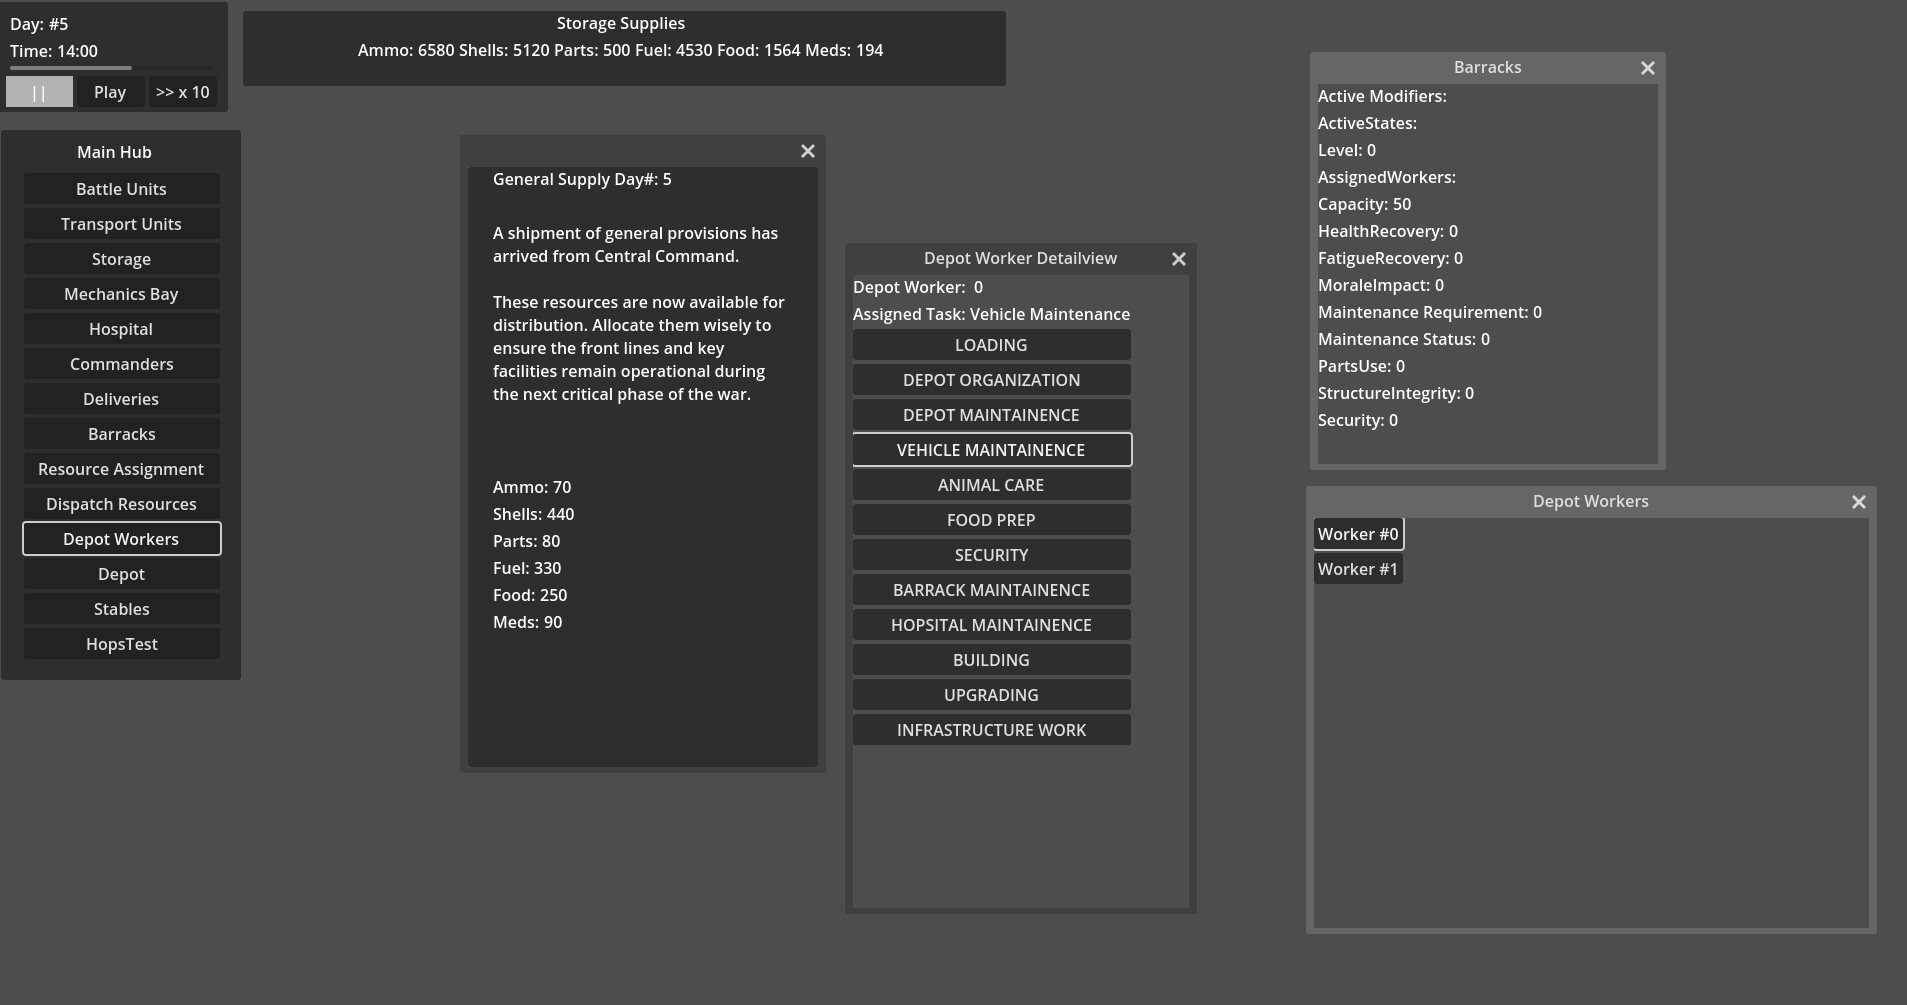
Task: Open the Storage menu entry
Action: coord(121,259)
